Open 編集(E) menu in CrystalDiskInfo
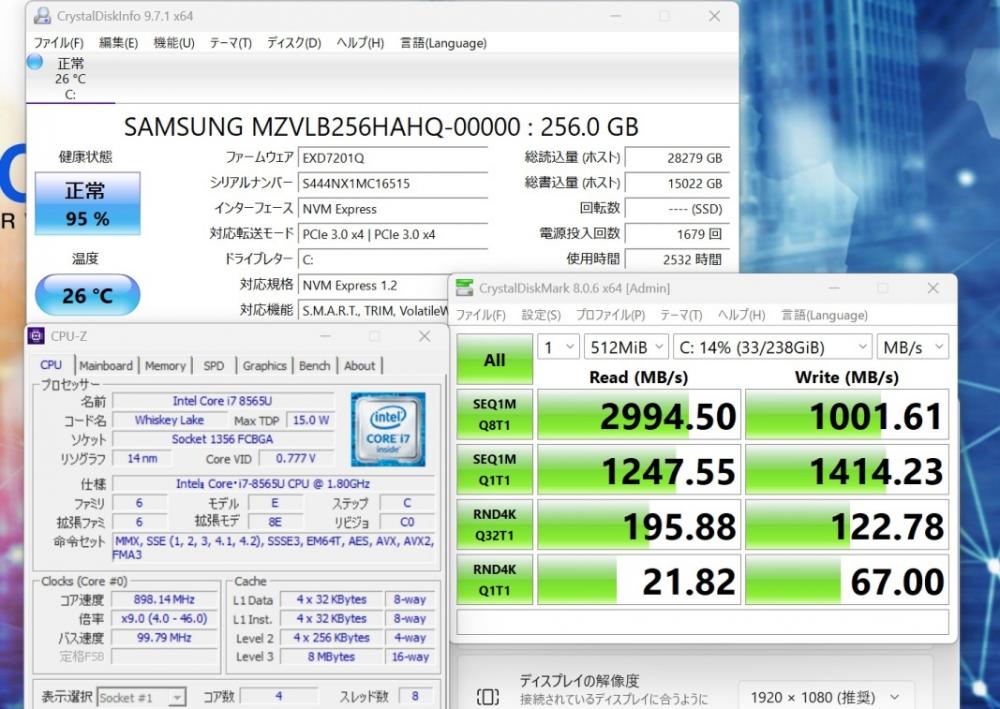1000x709 pixels. pyautogui.click(x=119, y=43)
